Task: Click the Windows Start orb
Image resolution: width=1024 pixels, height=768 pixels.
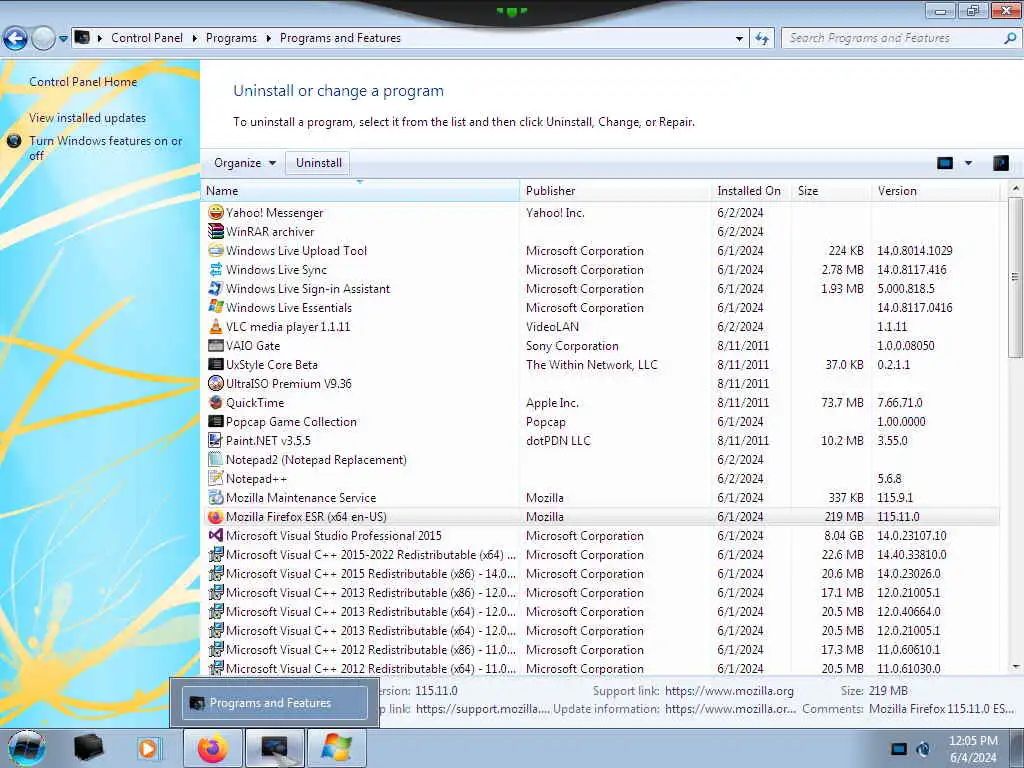Action: (x=26, y=748)
